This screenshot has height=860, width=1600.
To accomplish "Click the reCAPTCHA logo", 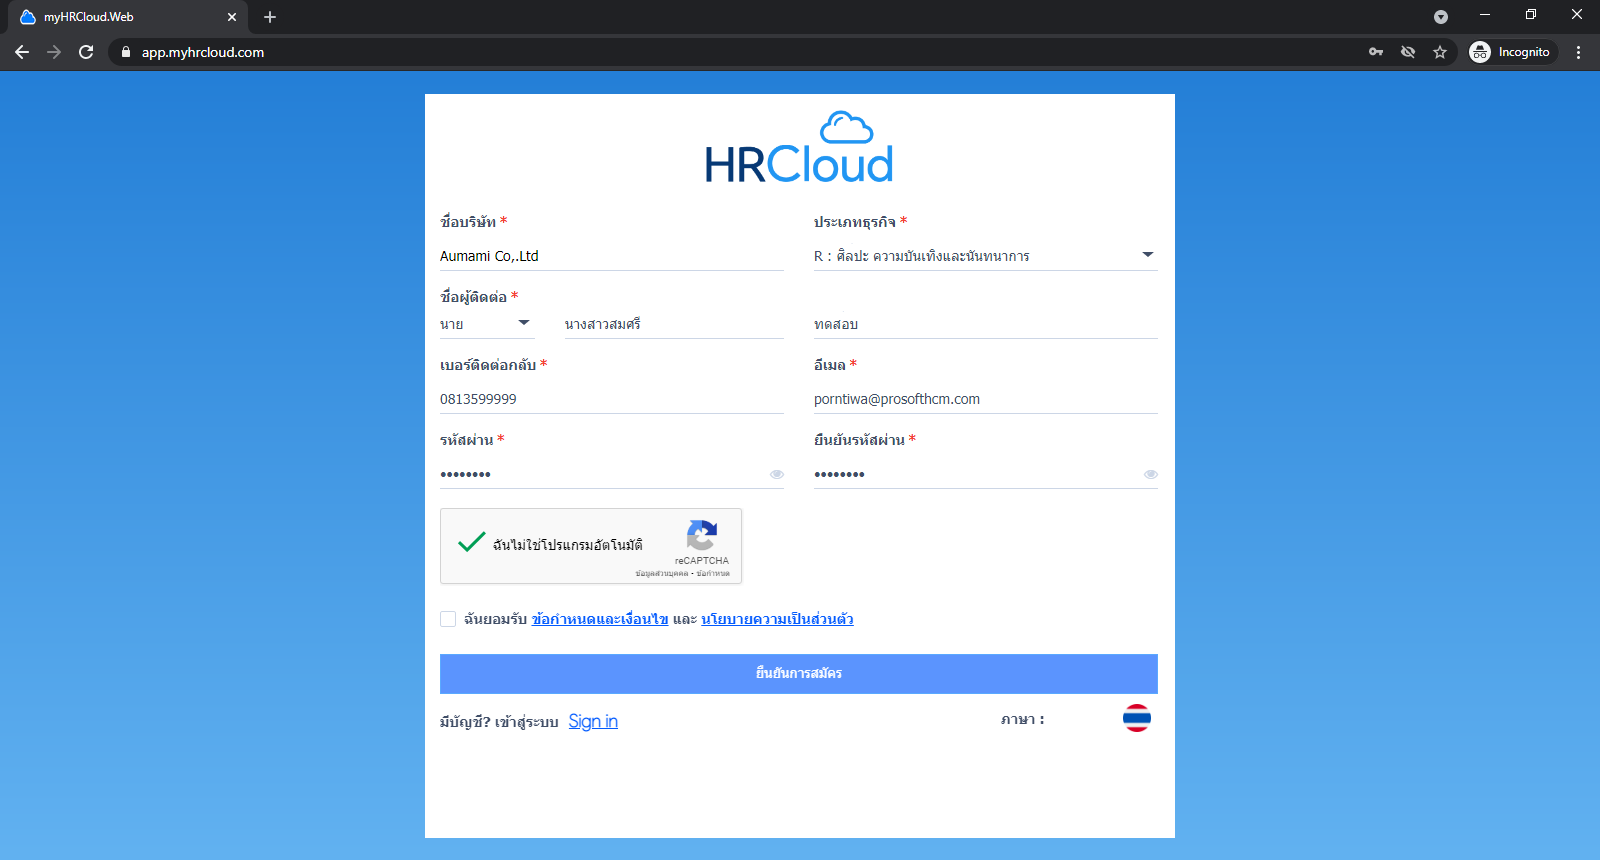I will point(702,535).
